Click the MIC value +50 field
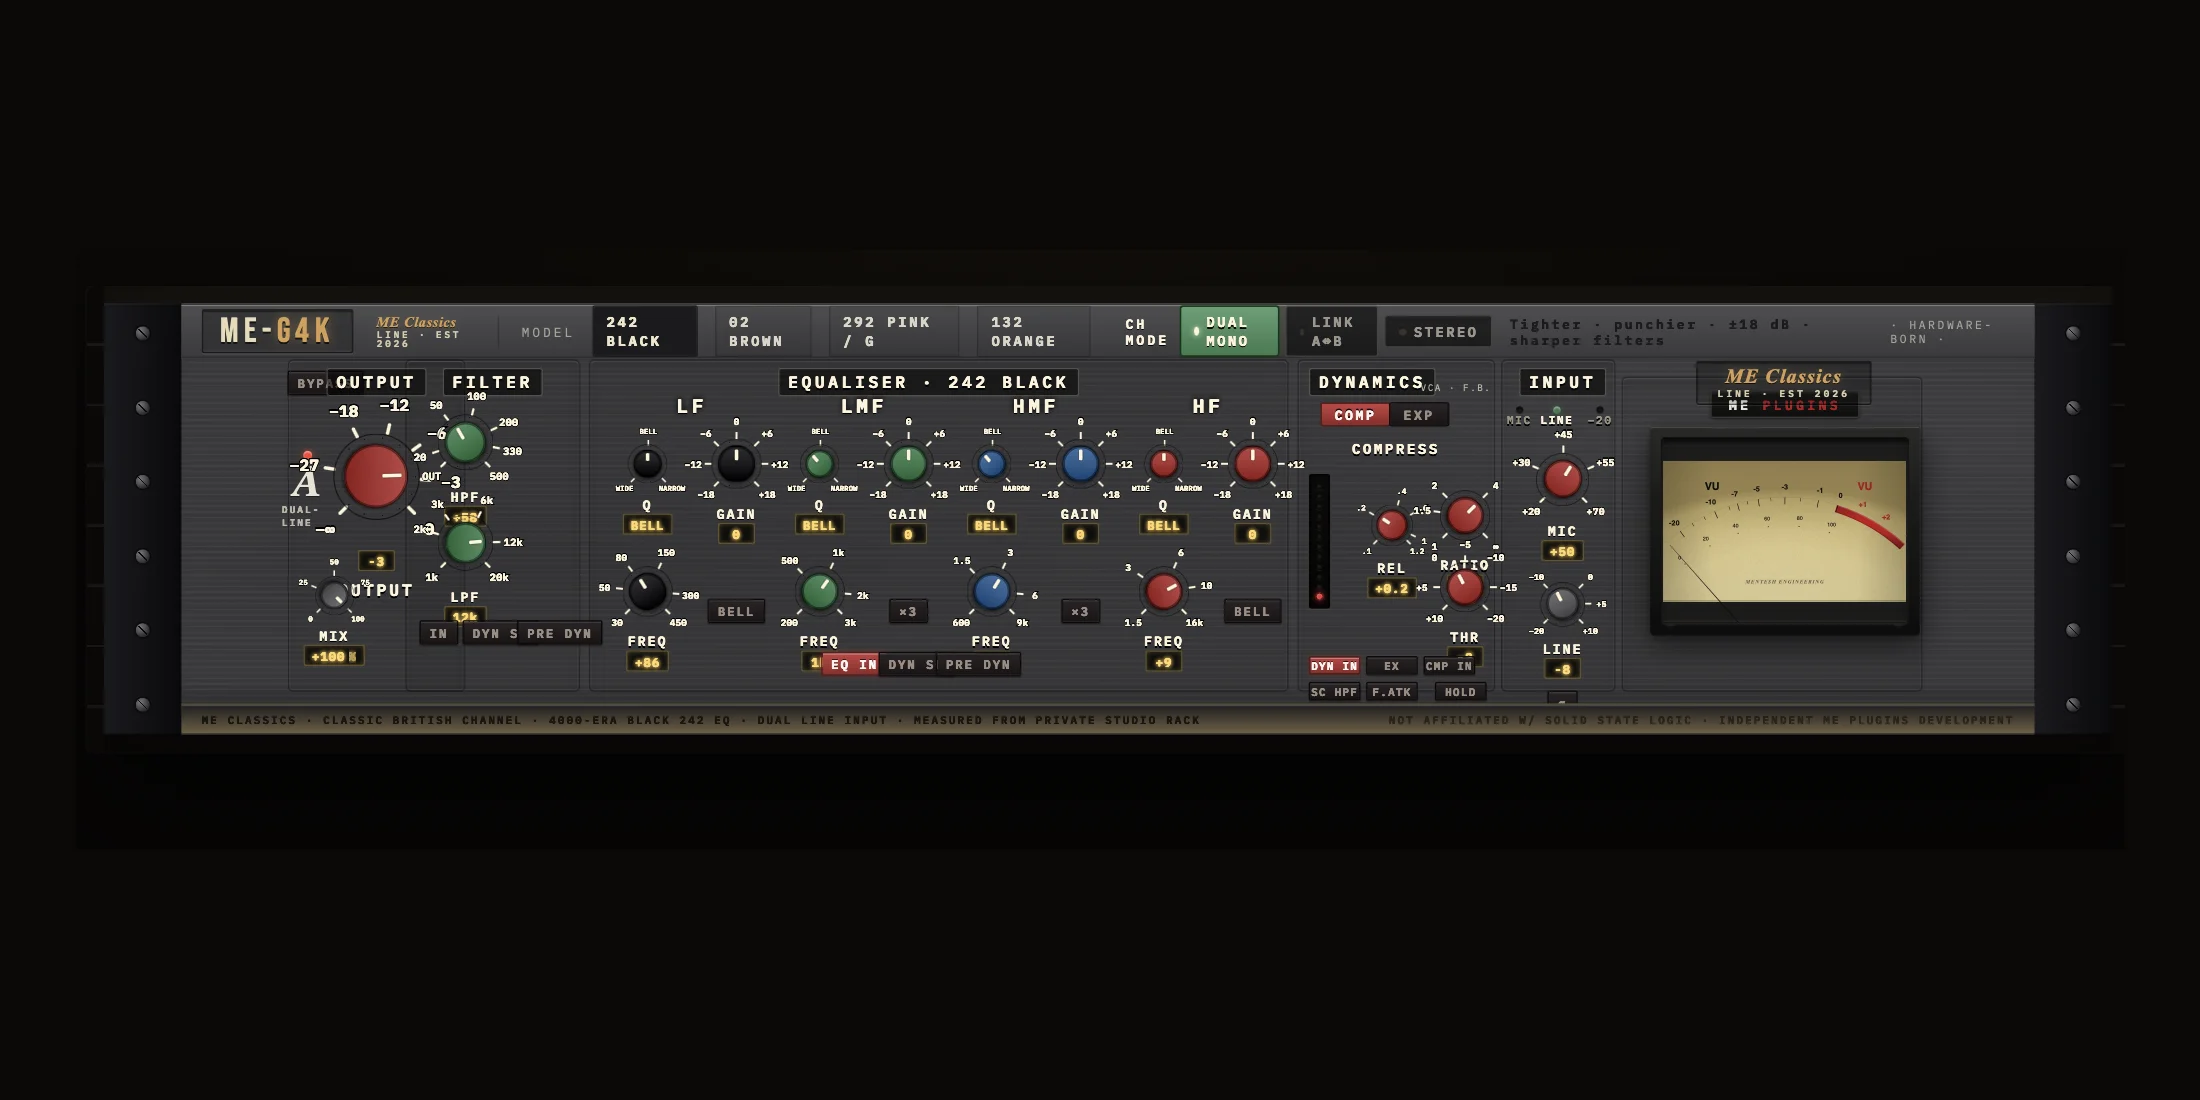2200x1100 pixels. click(x=1562, y=552)
